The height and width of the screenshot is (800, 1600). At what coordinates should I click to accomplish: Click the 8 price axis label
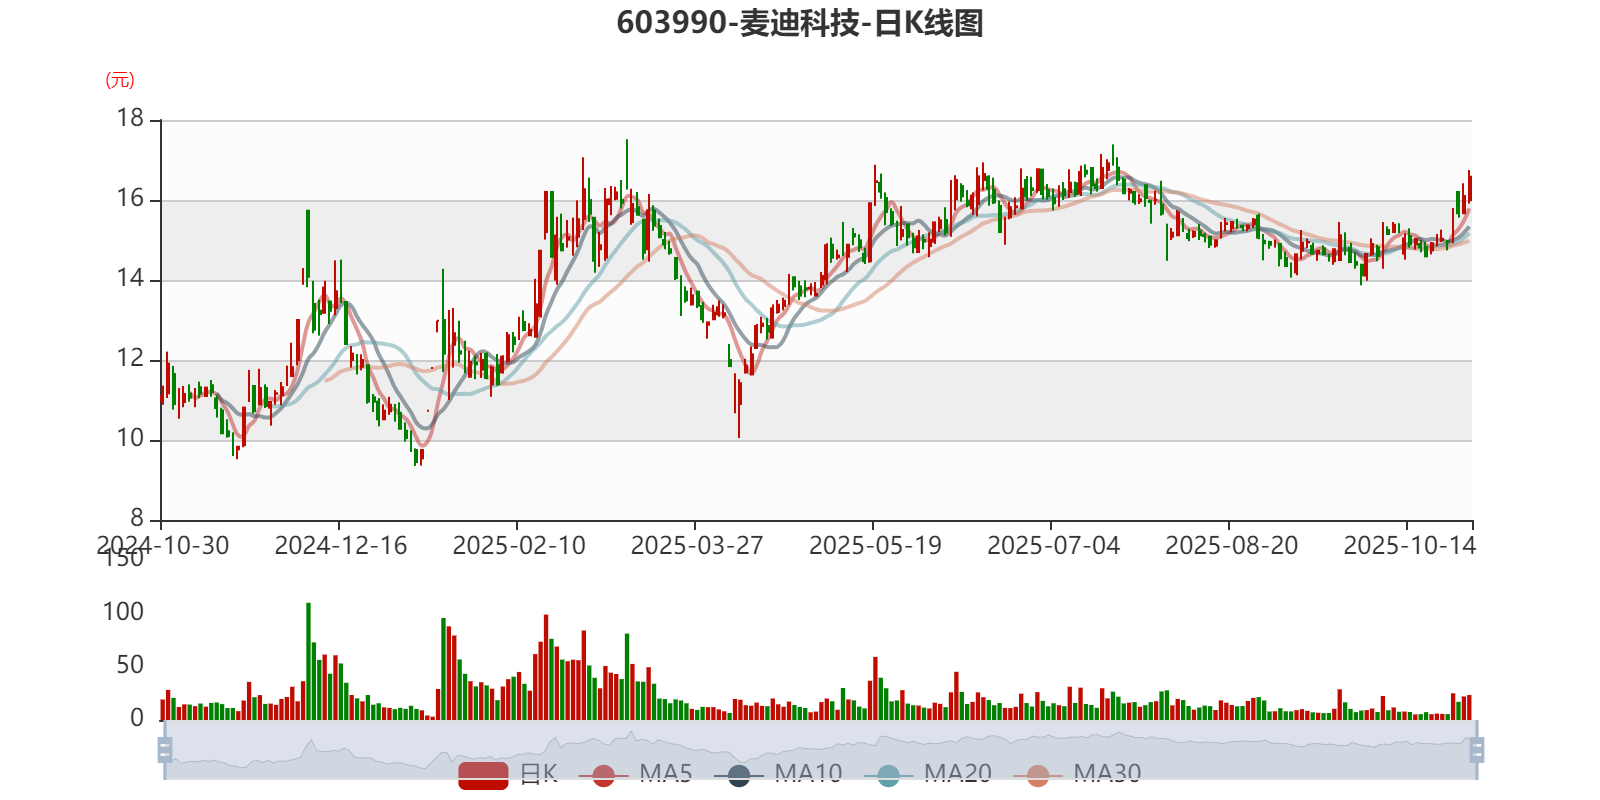click(137, 519)
